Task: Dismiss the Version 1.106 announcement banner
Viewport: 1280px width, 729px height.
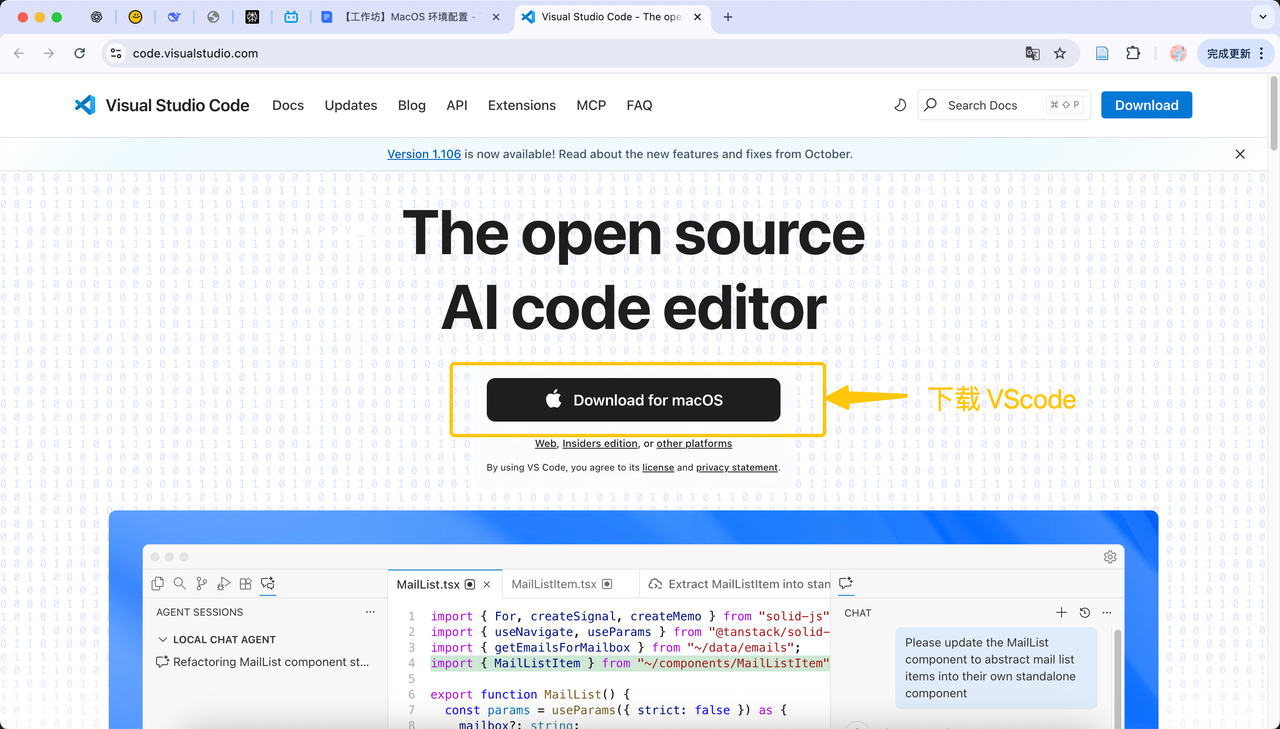Action: 1240,154
